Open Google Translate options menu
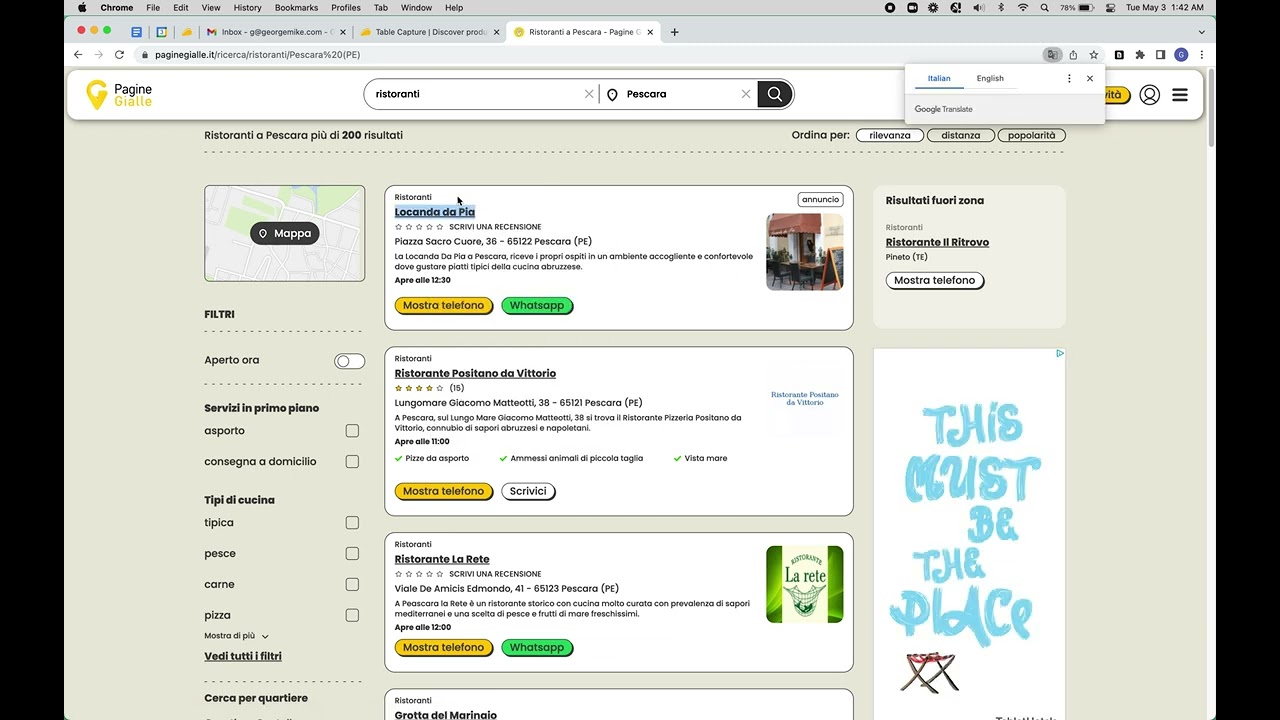This screenshot has height=720, width=1280. (x=1069, y=78)
